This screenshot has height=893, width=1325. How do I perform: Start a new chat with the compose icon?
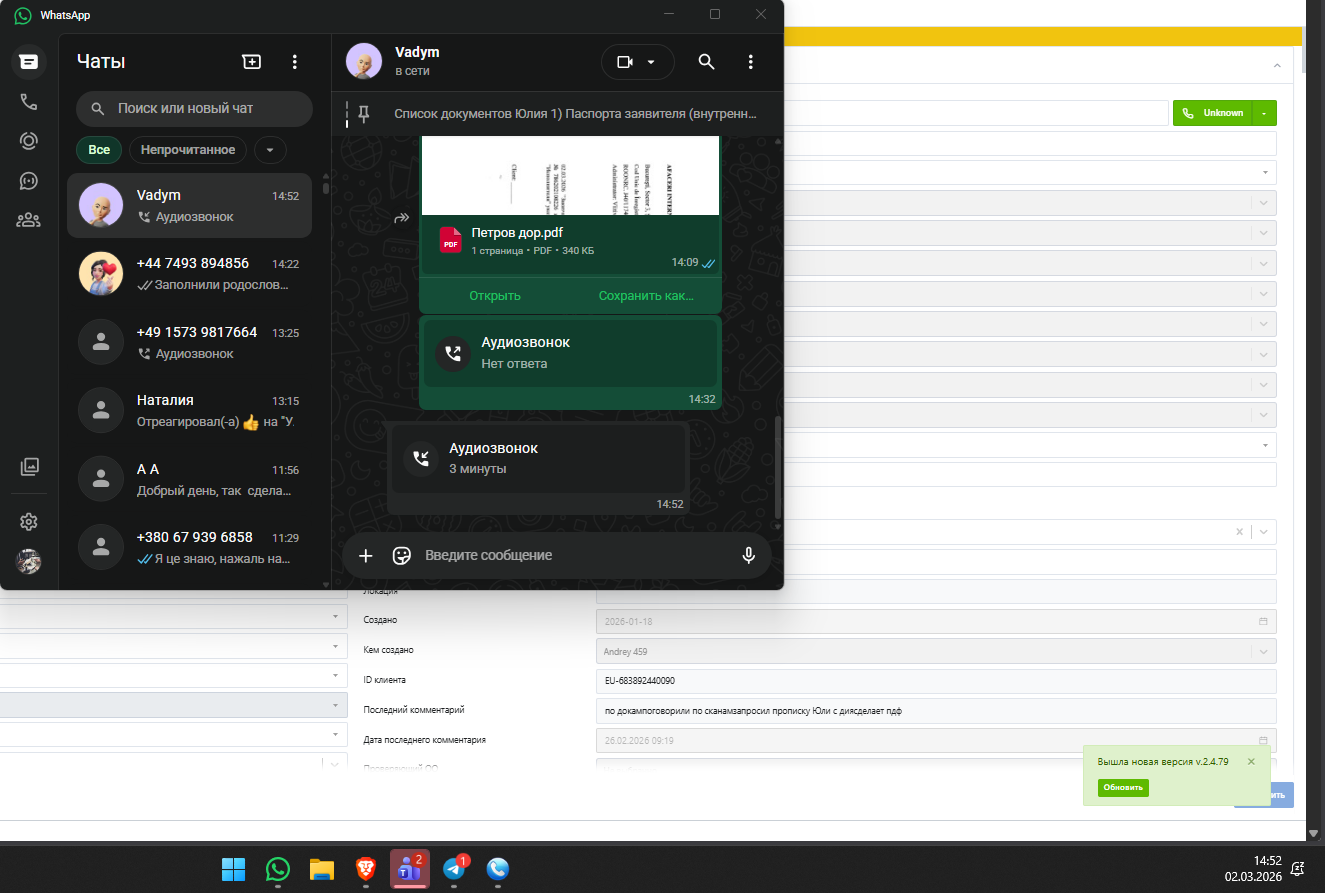[251, 62]
